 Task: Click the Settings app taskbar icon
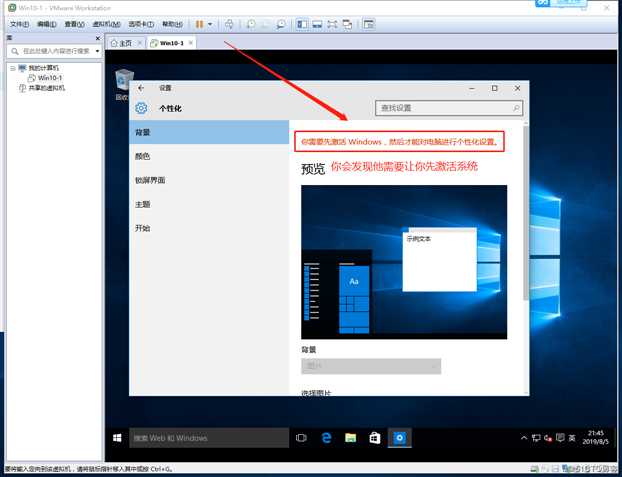point(399,438)
